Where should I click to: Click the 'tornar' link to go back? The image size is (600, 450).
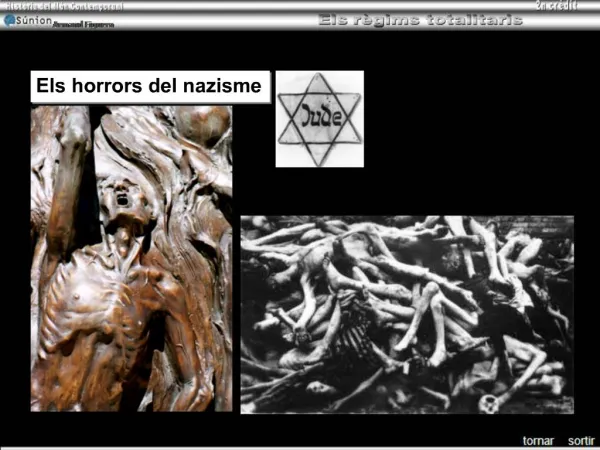[x=538, y=441]
